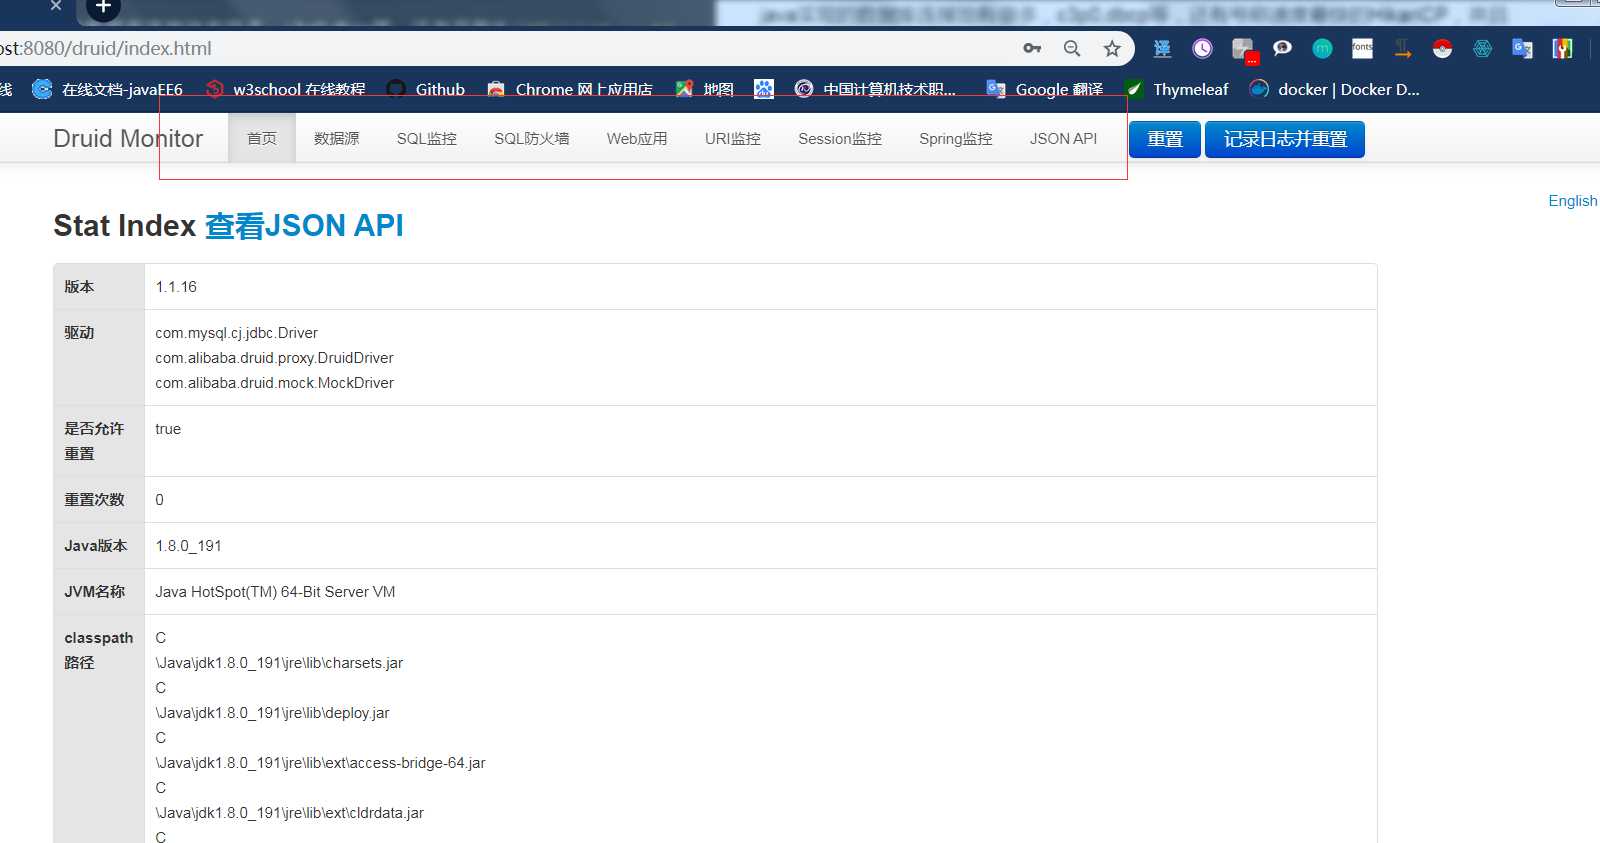Switch language to English
This screenshot has height=843, width=1600.
point(1573,201)
